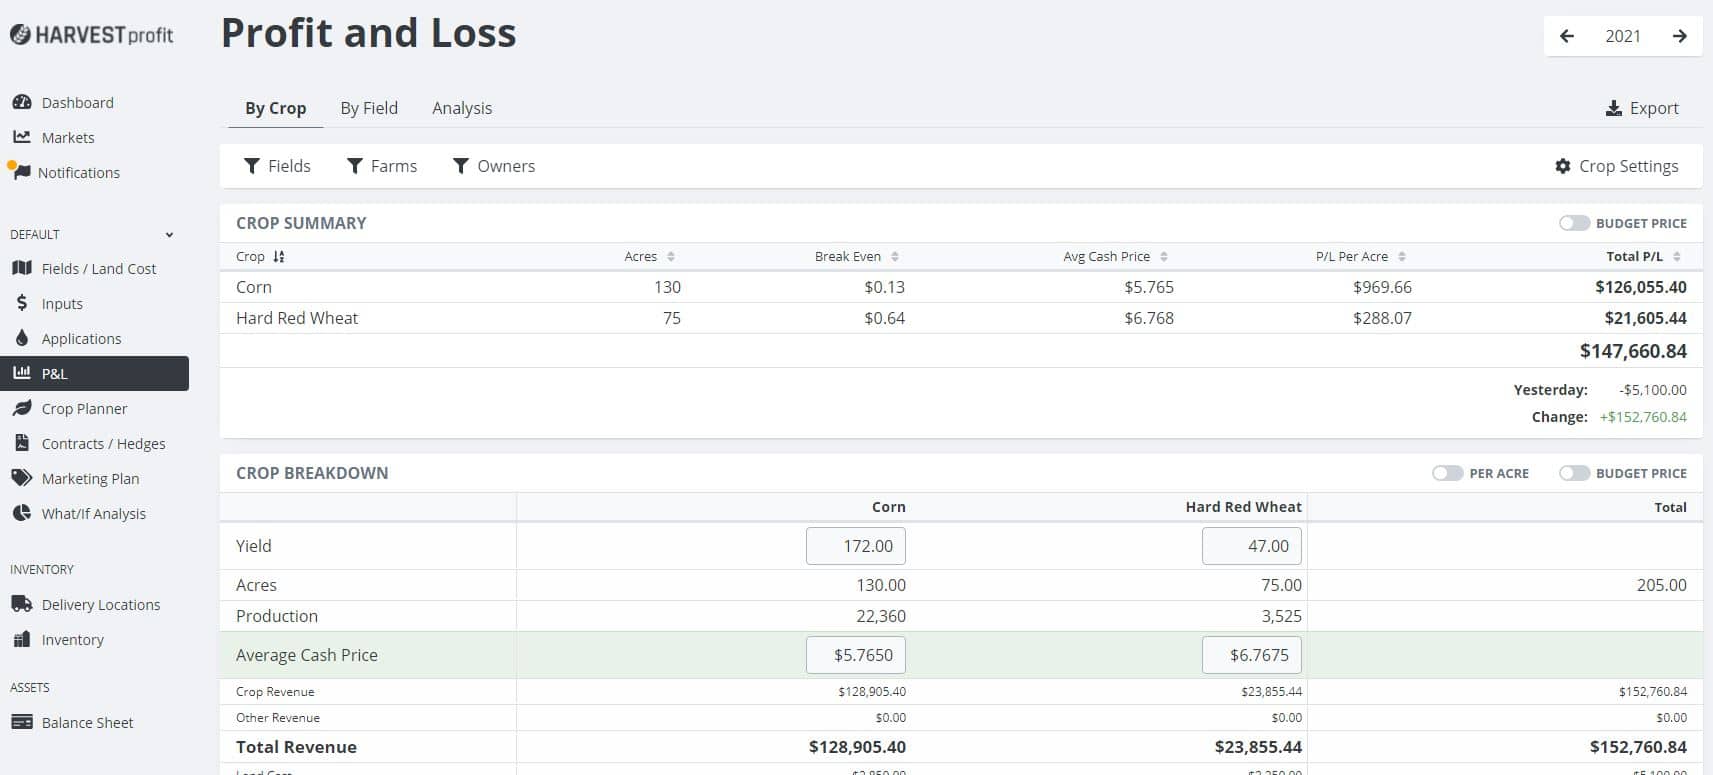Click the Notifications flag icon
Screen dimensions: 1713x775
tap(20, 172)
